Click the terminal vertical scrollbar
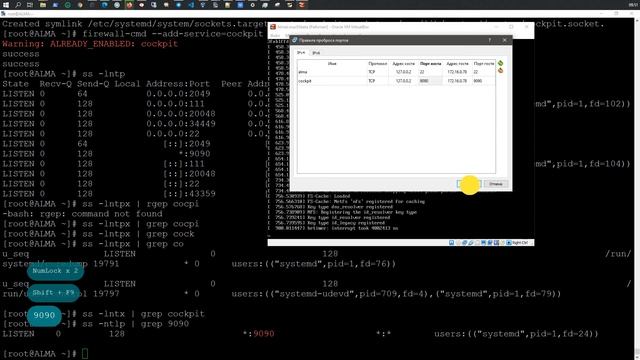Viewport: 640px width, 360px height. (637, 188)
